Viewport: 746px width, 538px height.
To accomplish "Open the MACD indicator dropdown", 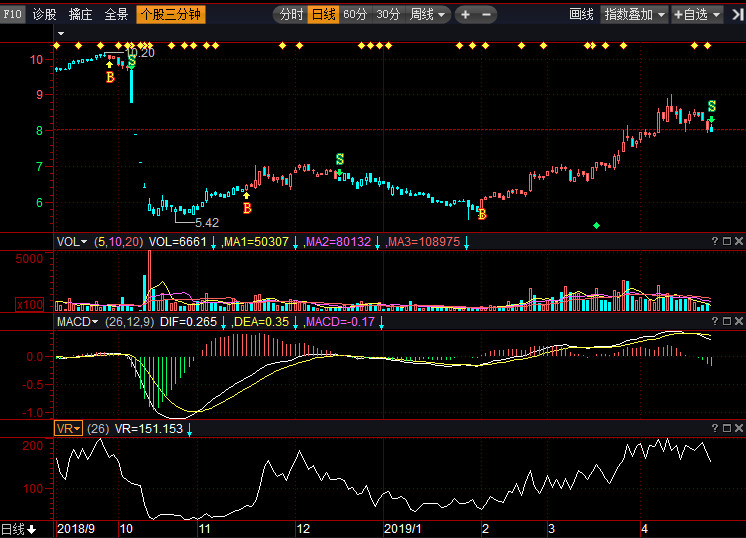I will coord(77,322).
